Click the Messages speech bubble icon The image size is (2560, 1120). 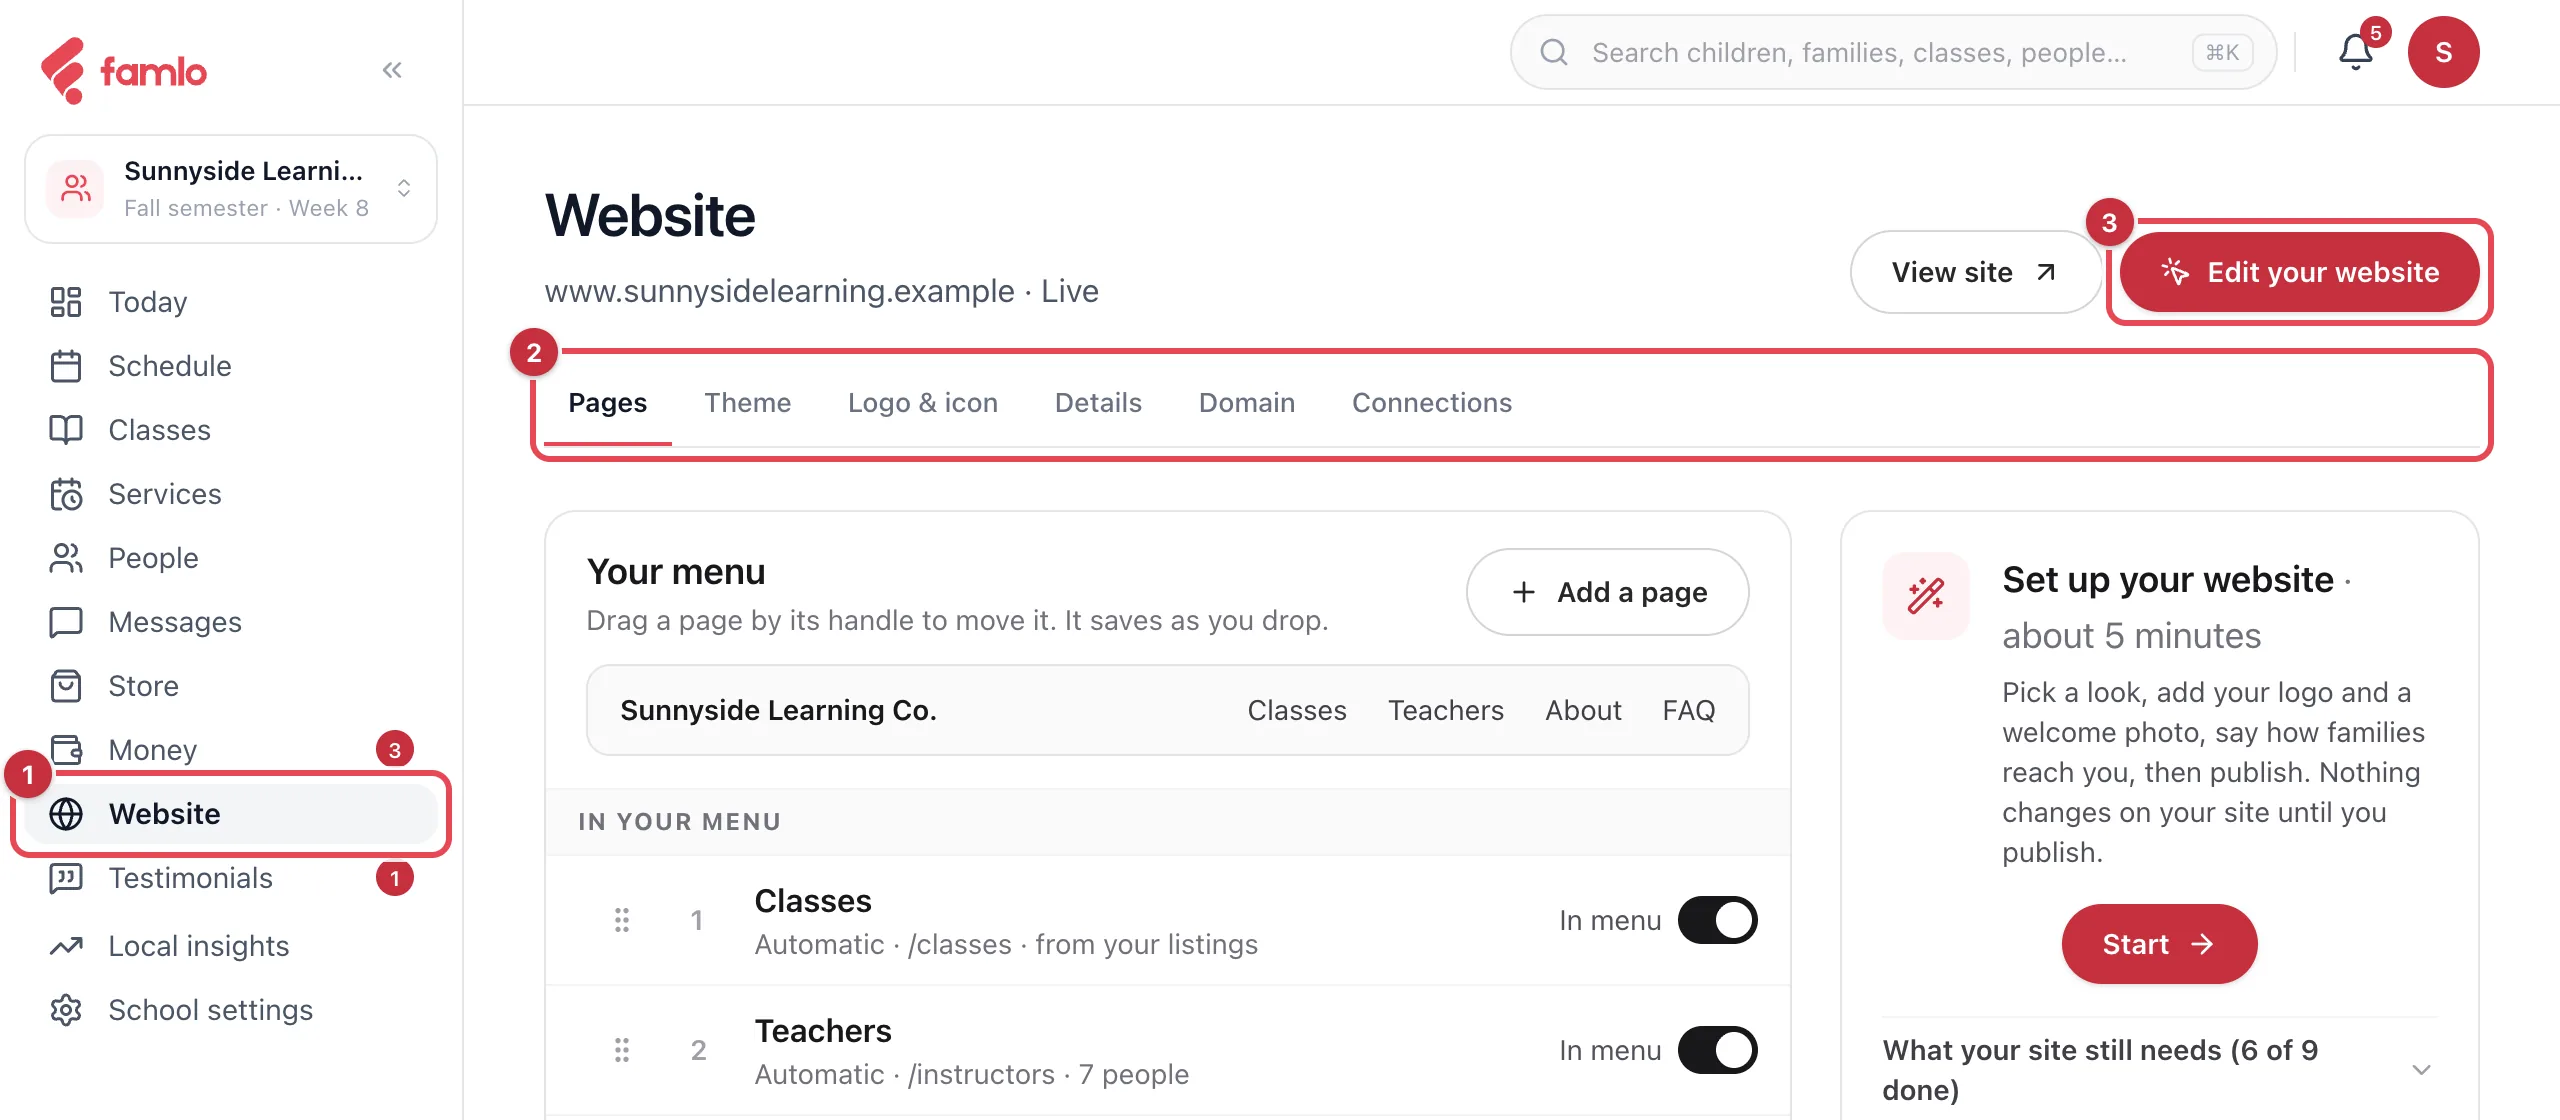point(66,622)
